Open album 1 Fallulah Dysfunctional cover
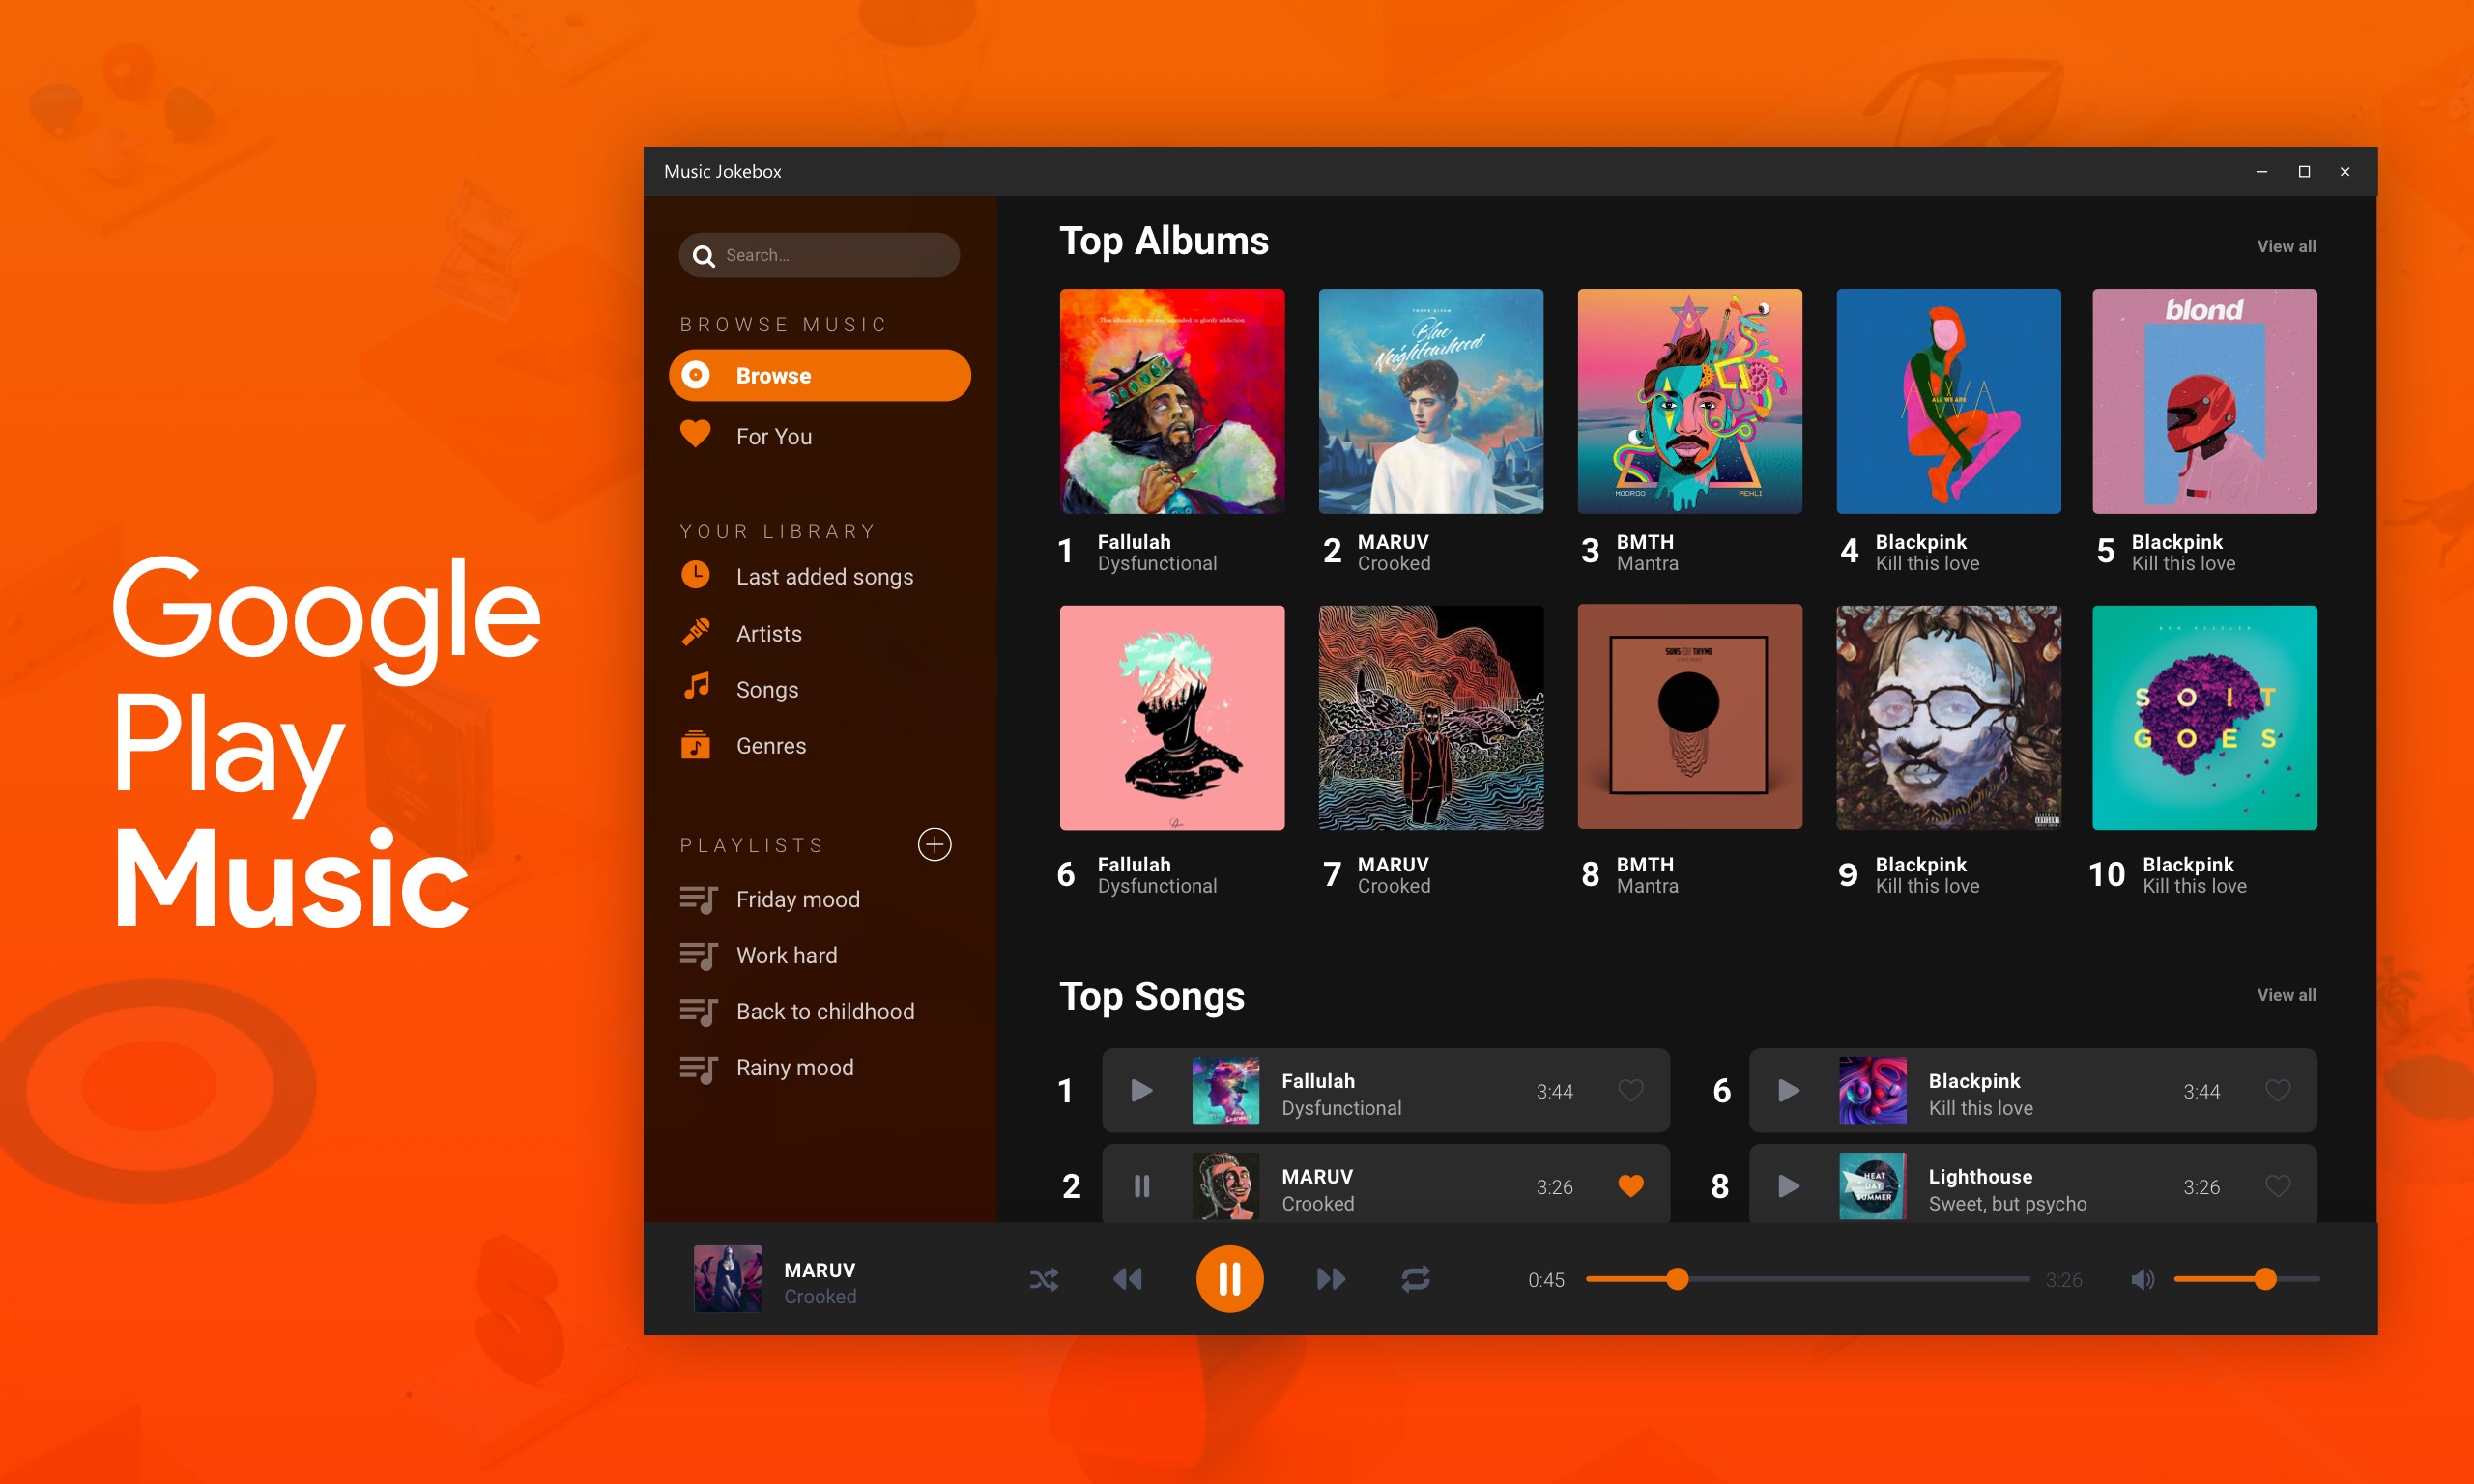 click(x=1172, y=401)
